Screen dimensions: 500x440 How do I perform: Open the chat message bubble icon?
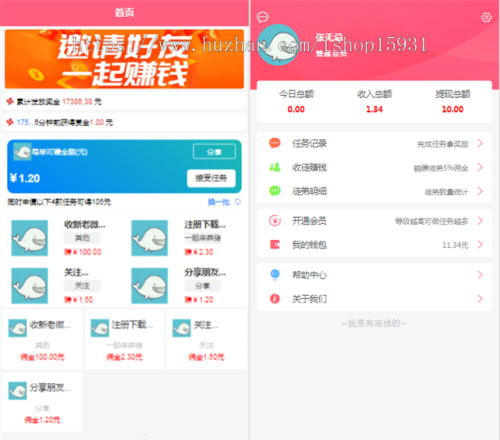(x=263, y=17)
